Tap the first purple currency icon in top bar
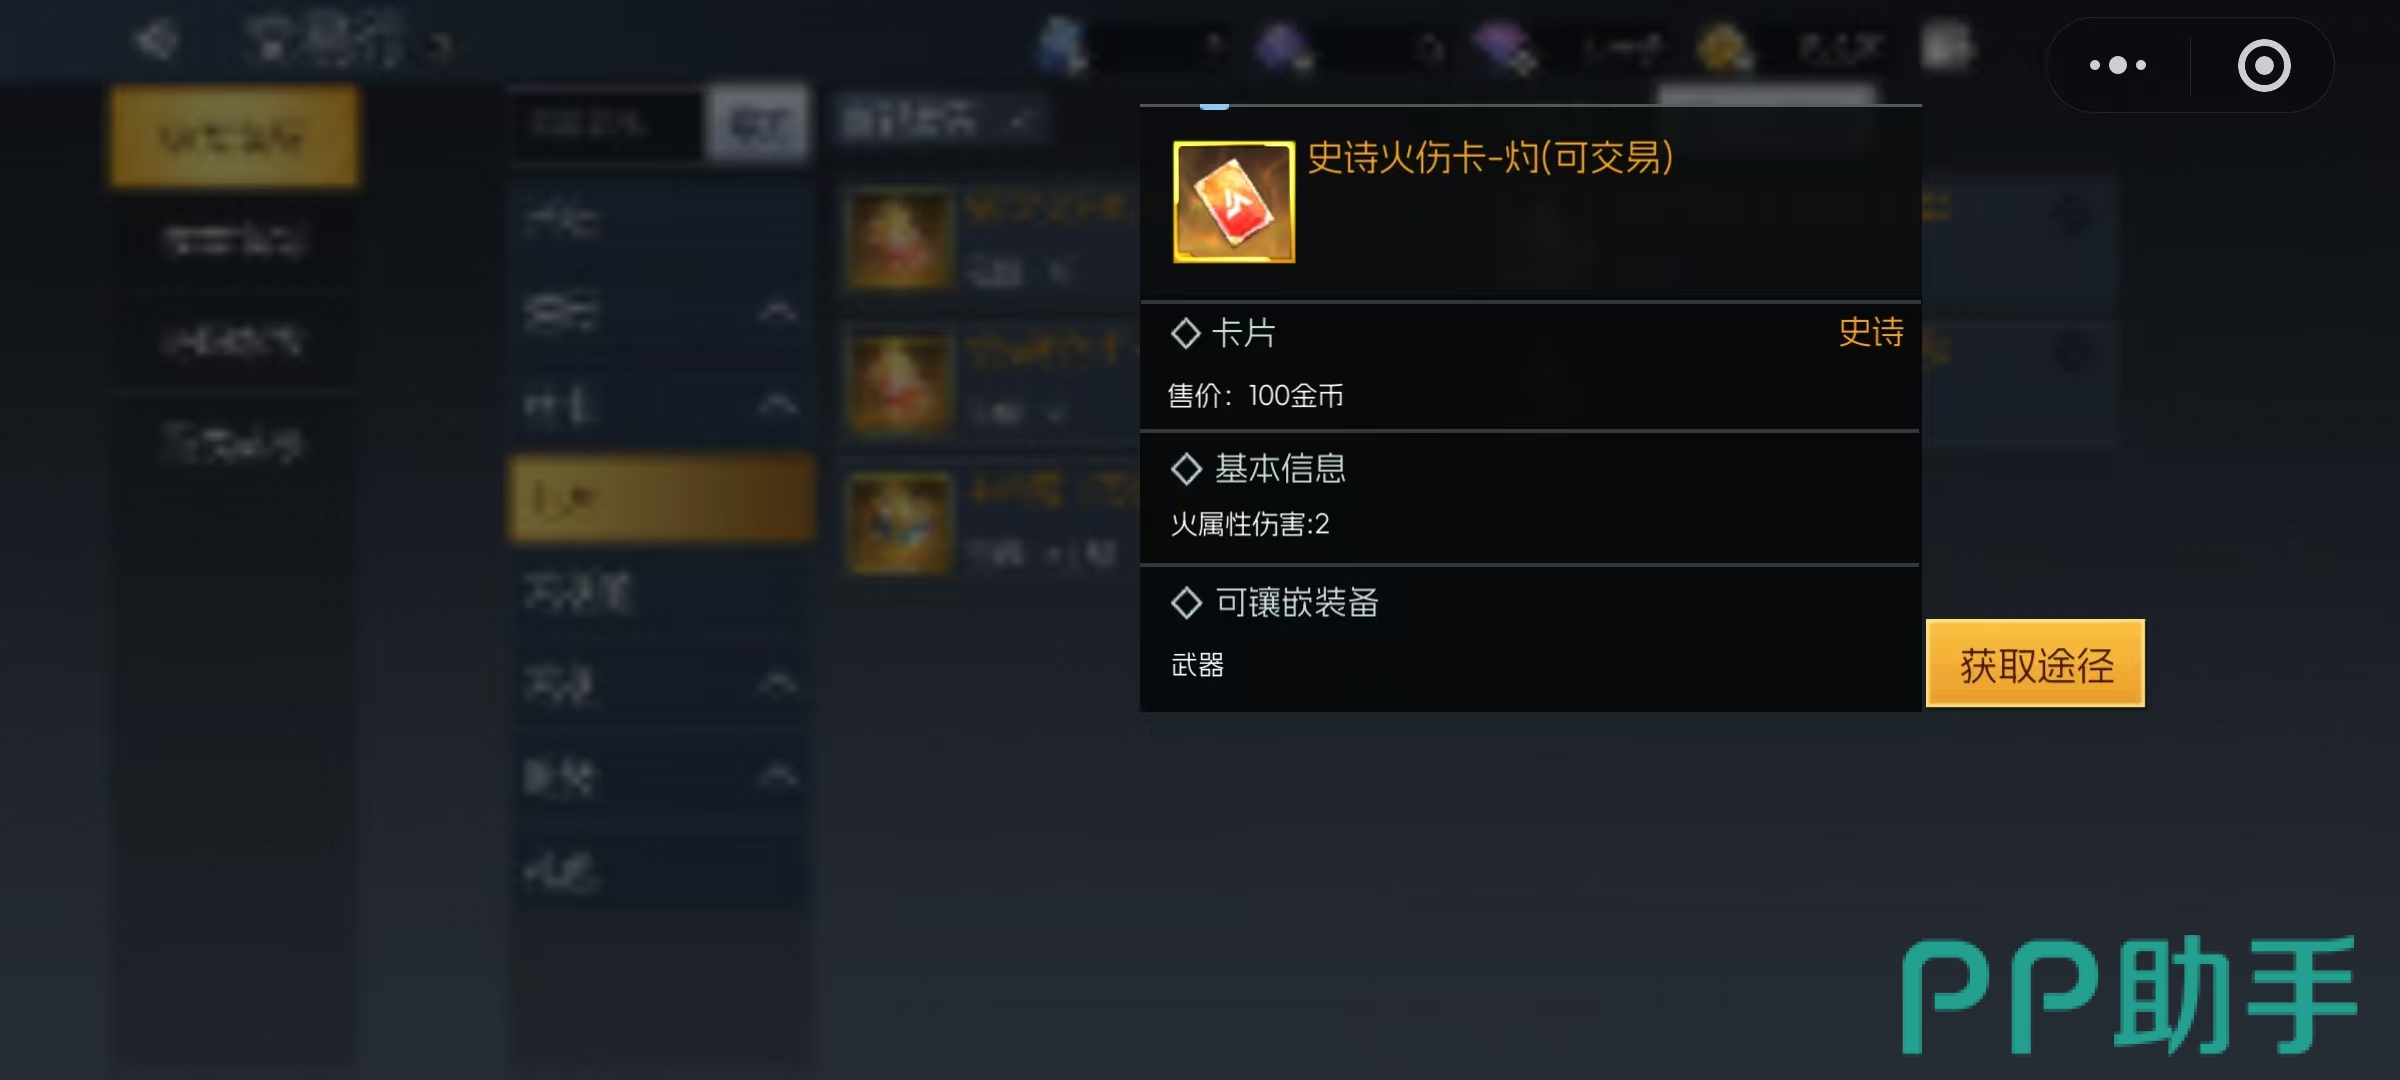Image resolution: width=2400 pixels, height=1080 pixels. click(x=1284, y=48)
